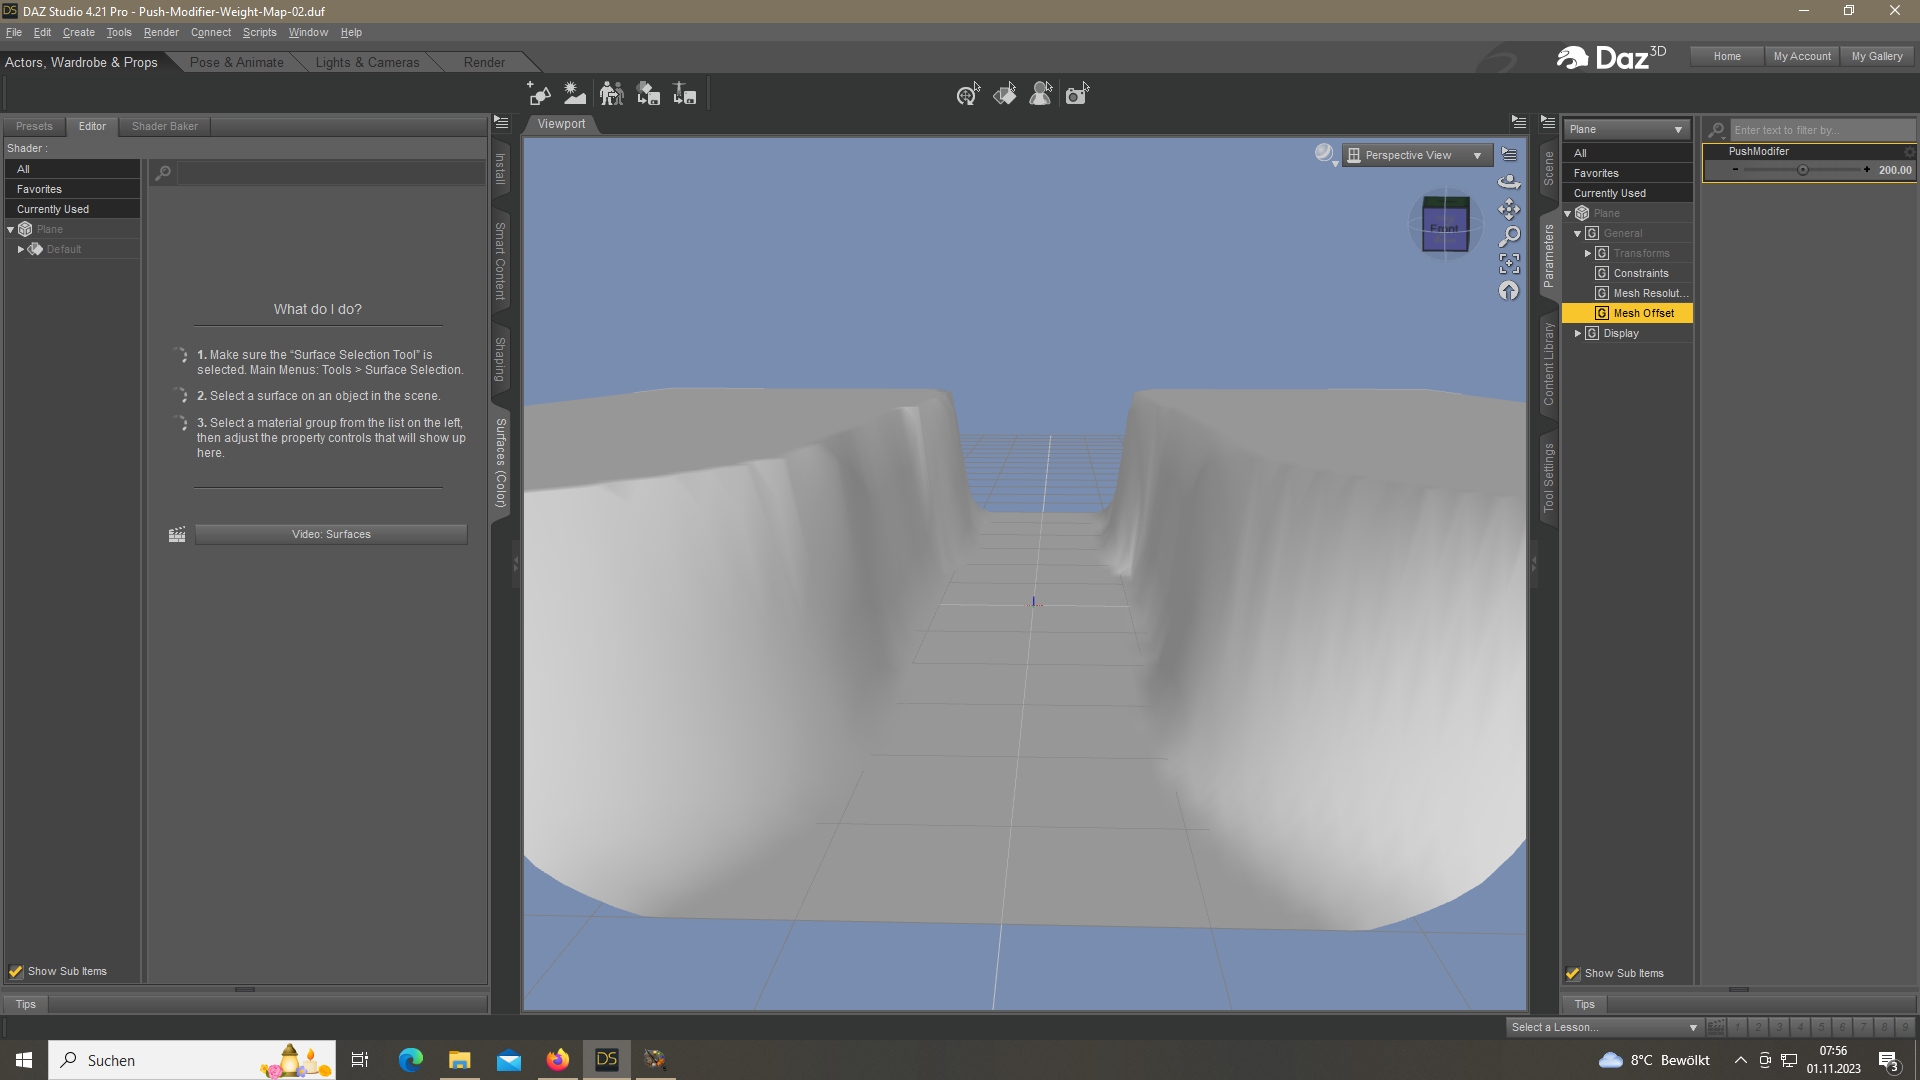Image resolution: width=1920 pixels, height=1080 pixels.
Task: Click the Reset camera view arrow icon
Action: click(x=1509, y=291)
